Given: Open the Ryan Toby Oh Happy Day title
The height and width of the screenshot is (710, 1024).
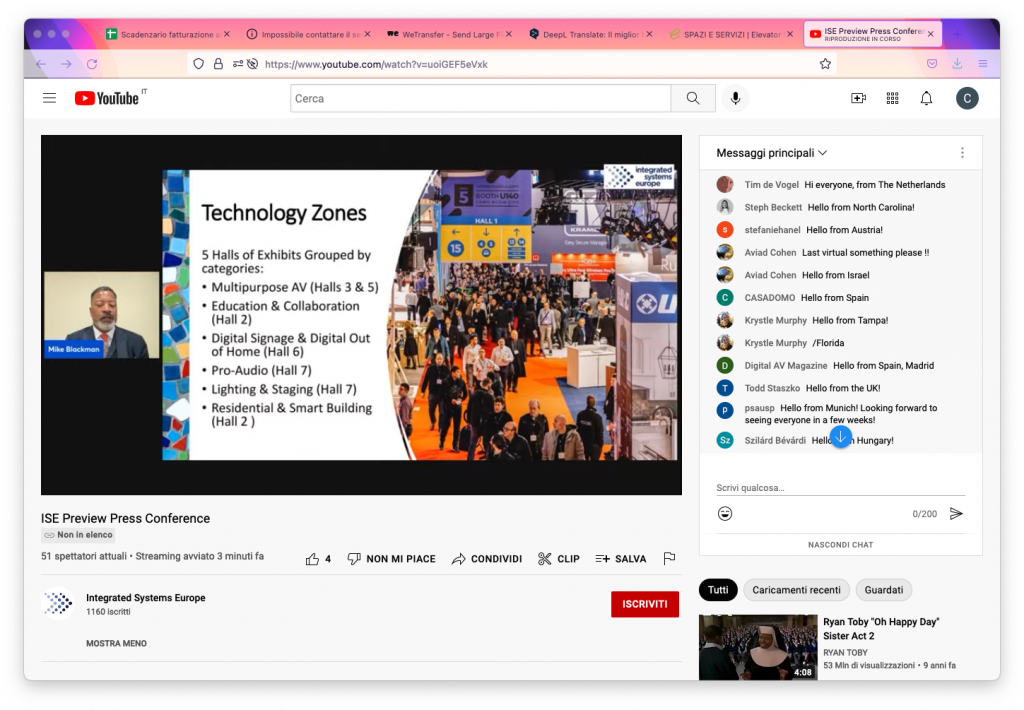Looking at the screenshot, I should coord(881,628).
